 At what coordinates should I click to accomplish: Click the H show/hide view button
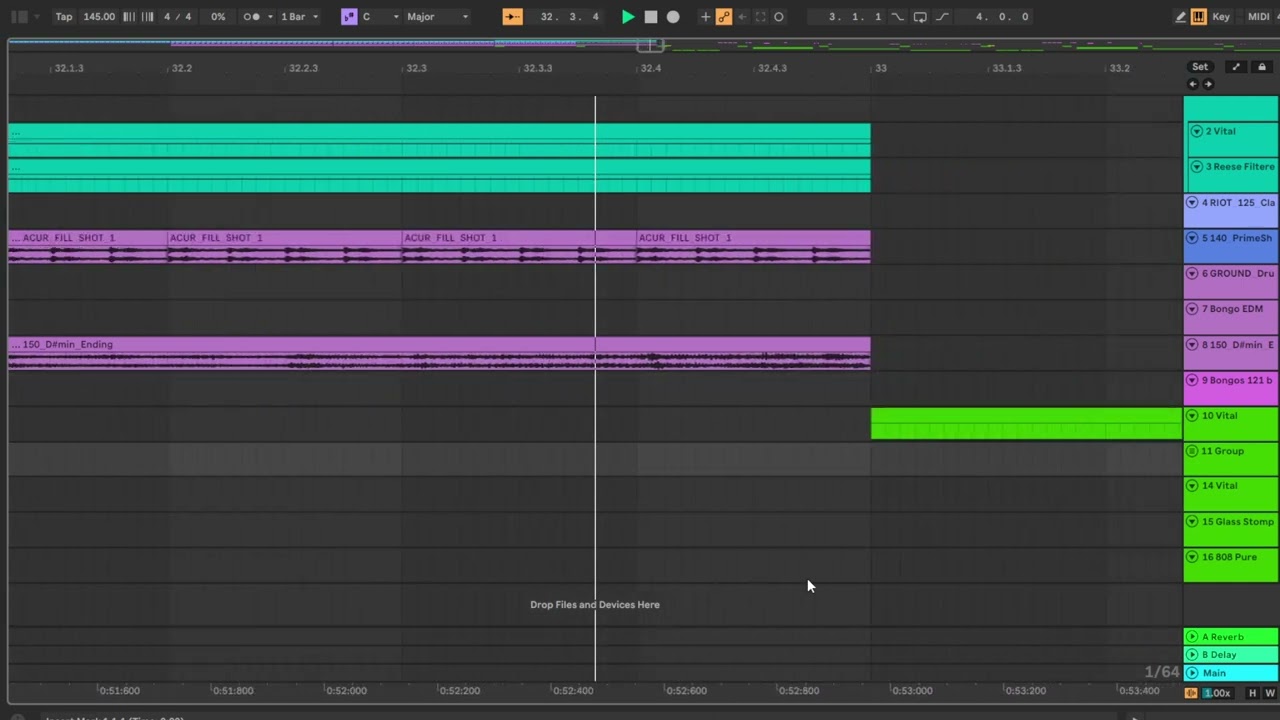[1252, 693]
